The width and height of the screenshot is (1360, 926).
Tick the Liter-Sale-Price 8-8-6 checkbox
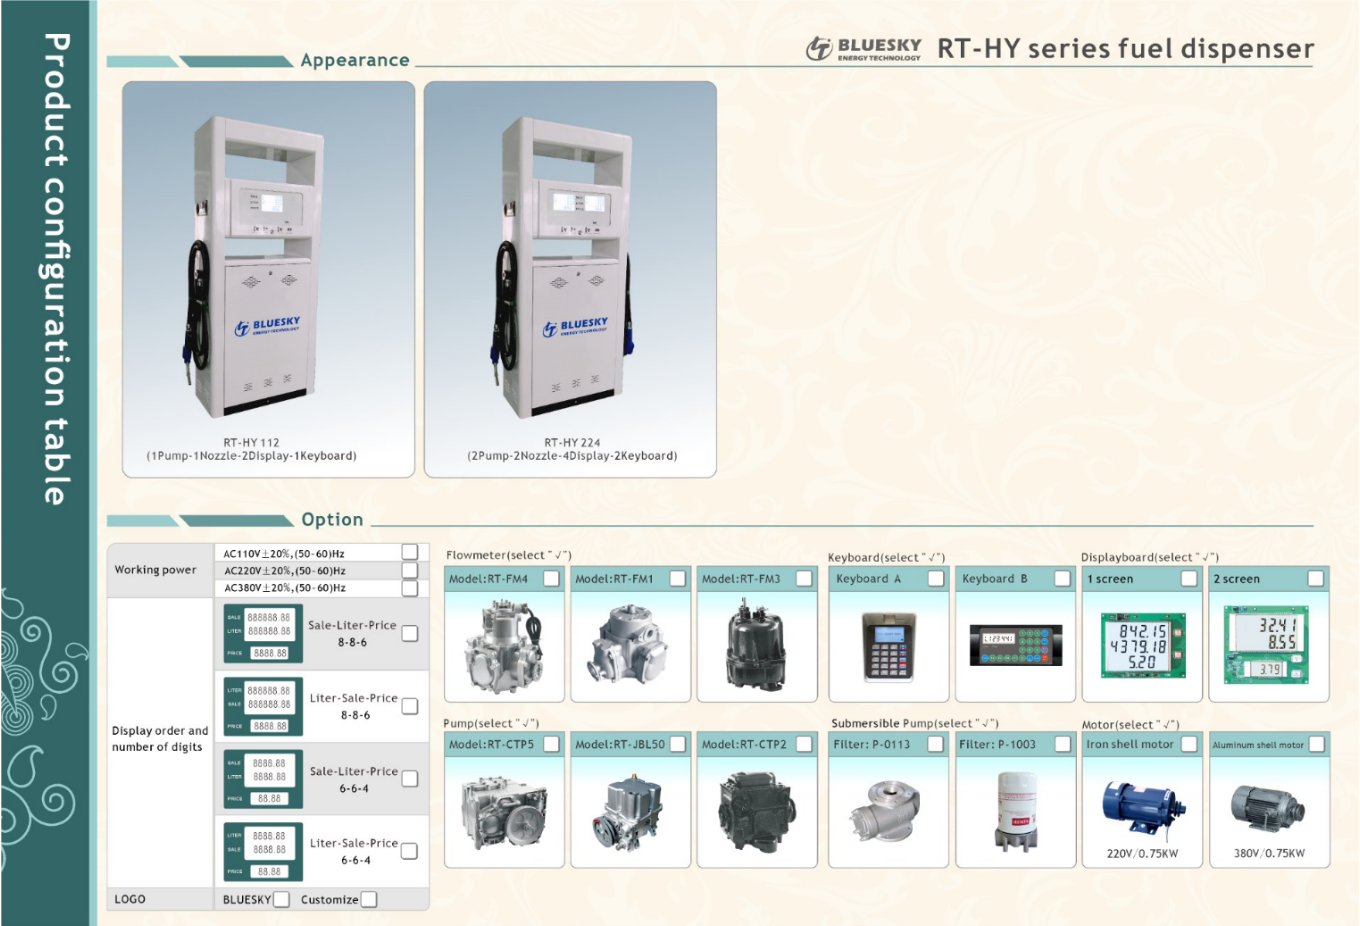tap(410, 706)
